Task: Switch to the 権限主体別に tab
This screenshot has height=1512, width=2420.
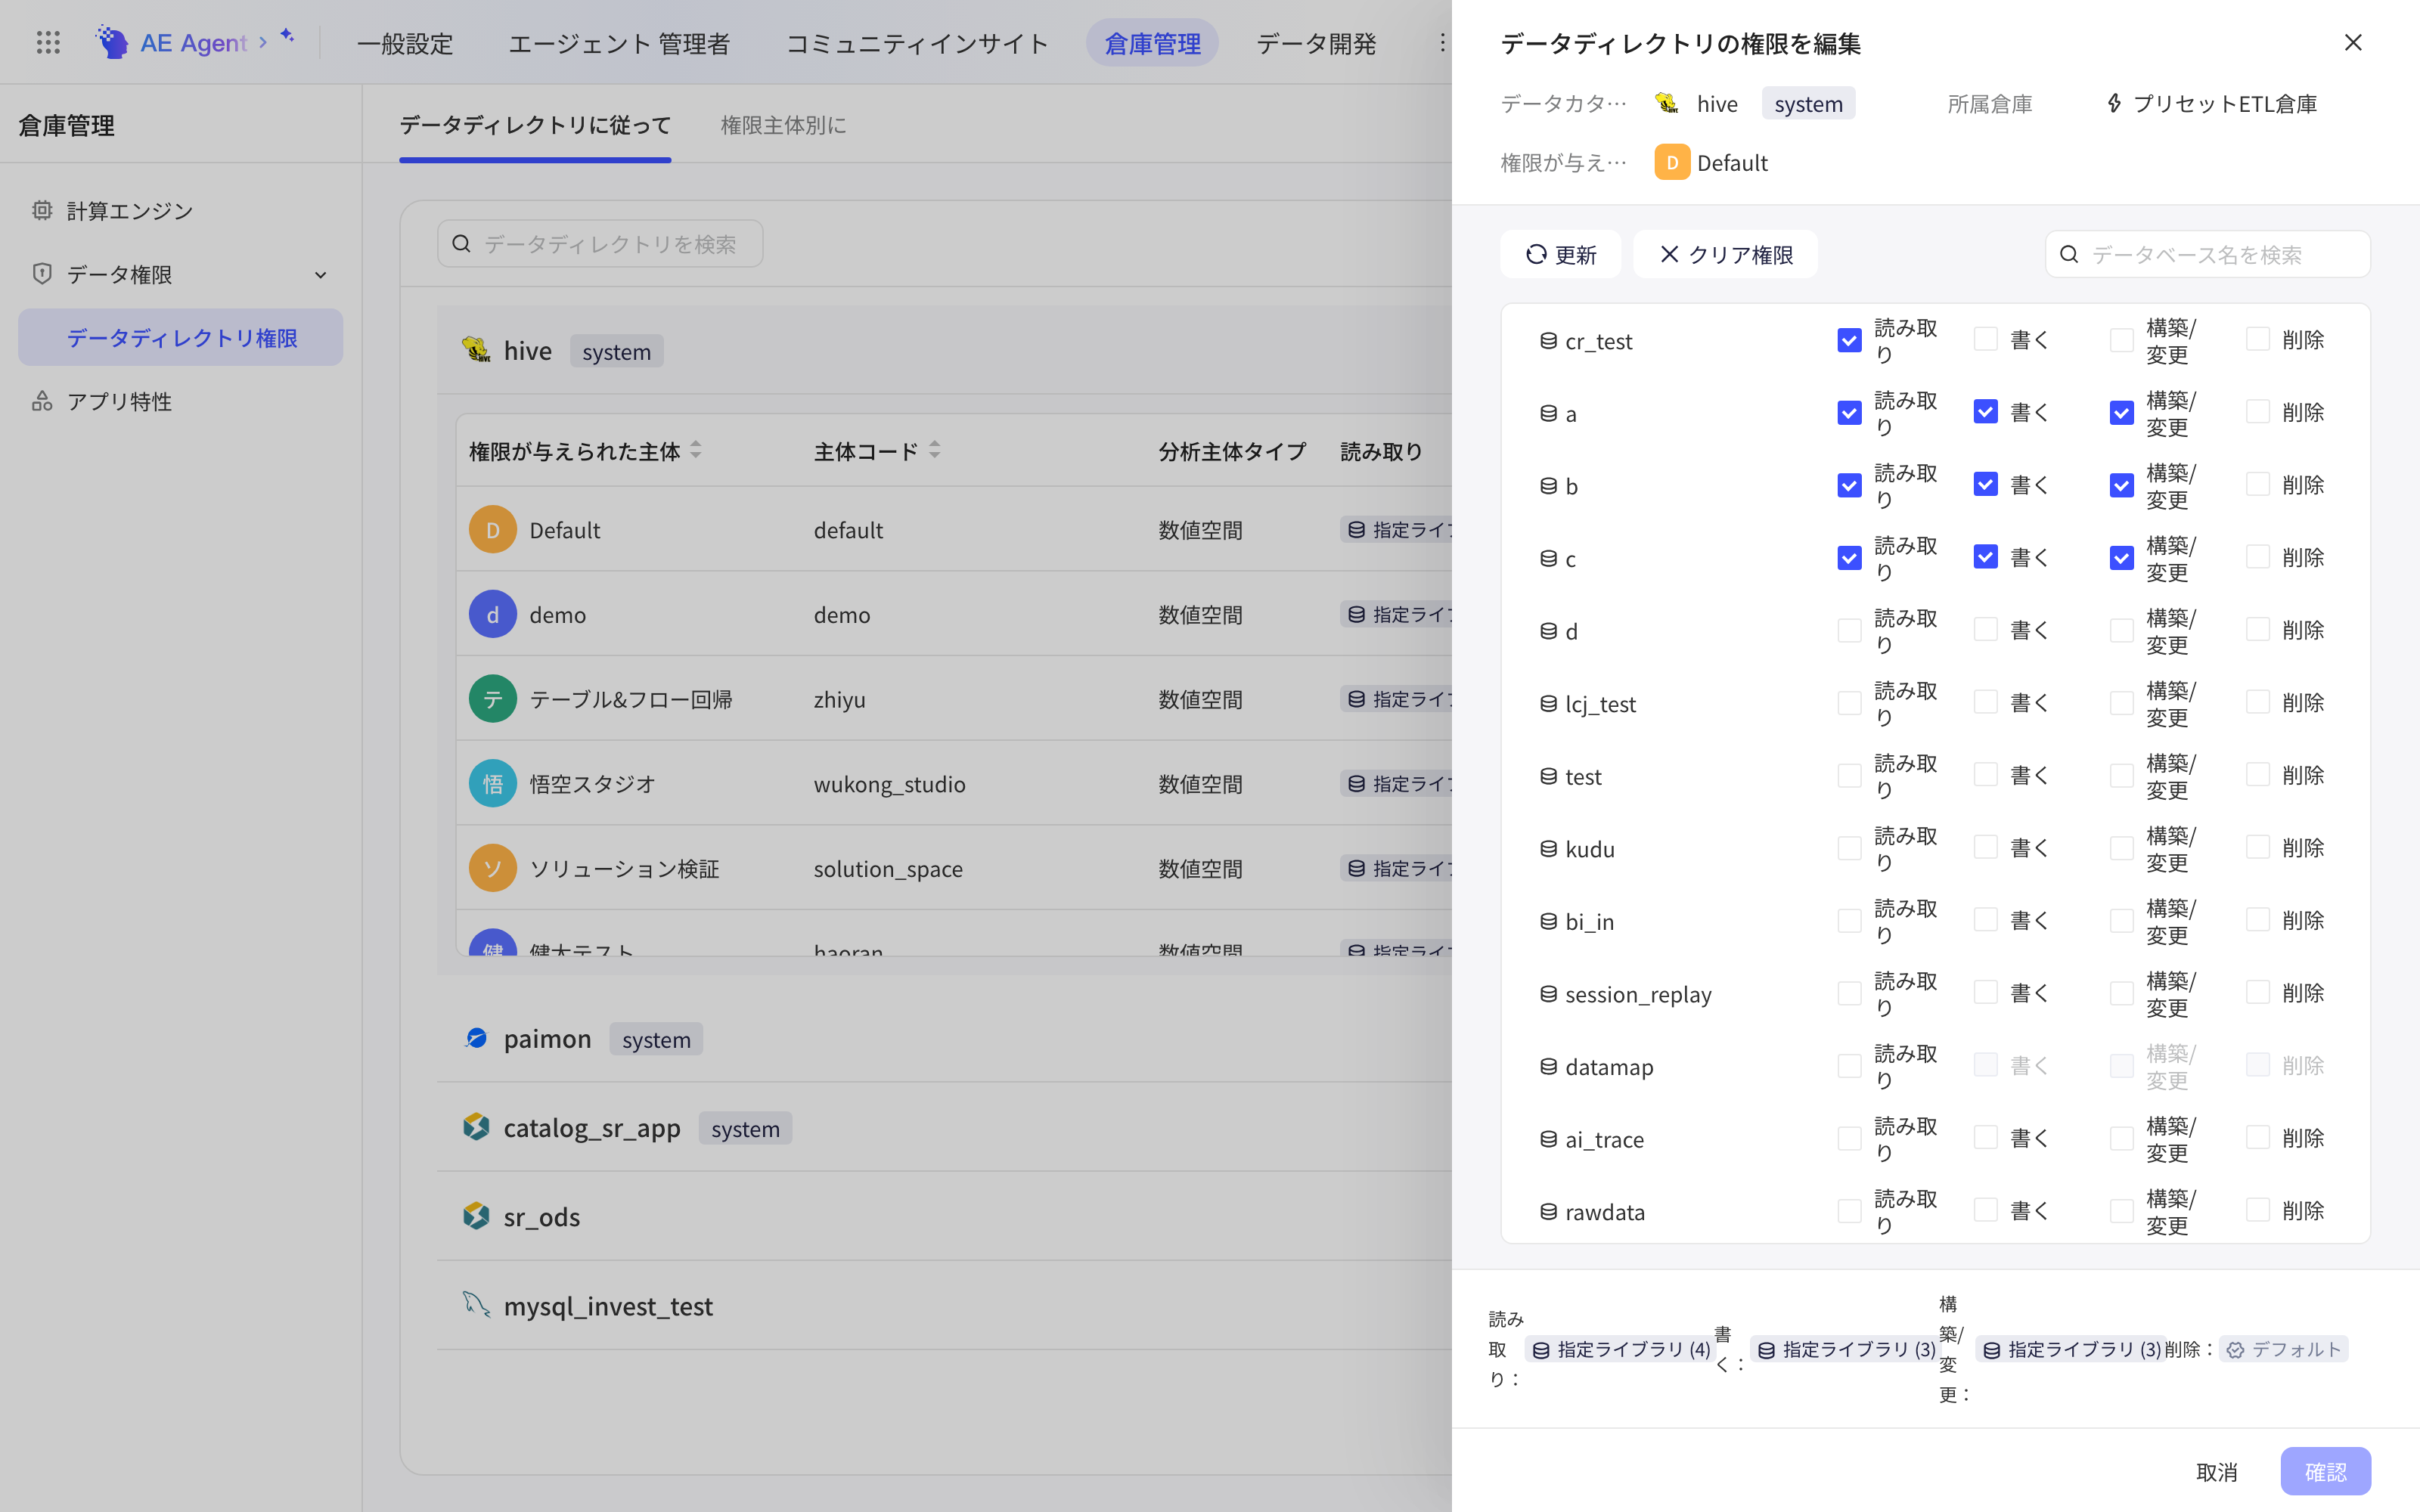Action: click(x=783, y=125)
